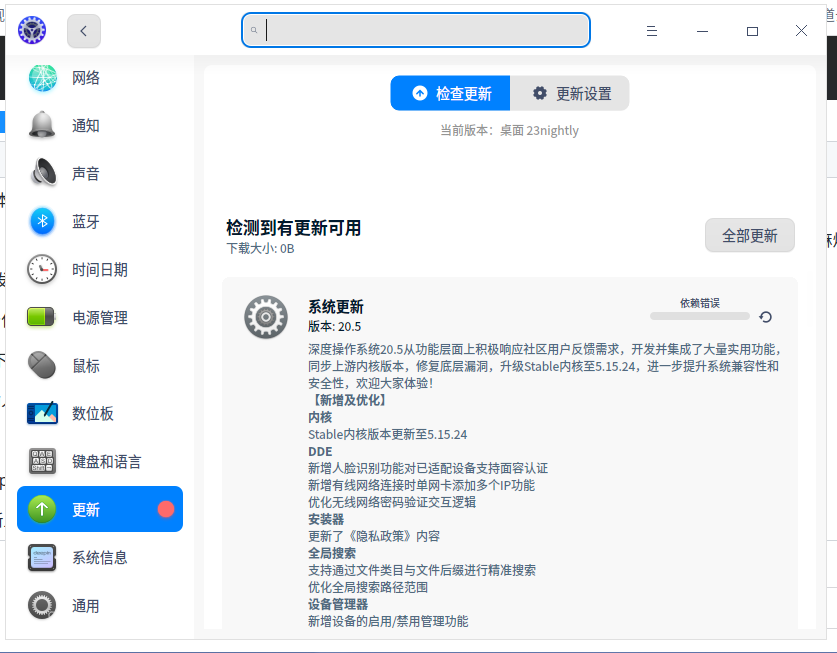Open 系统信息 (System Info) from the sidebar

point(41,557)
